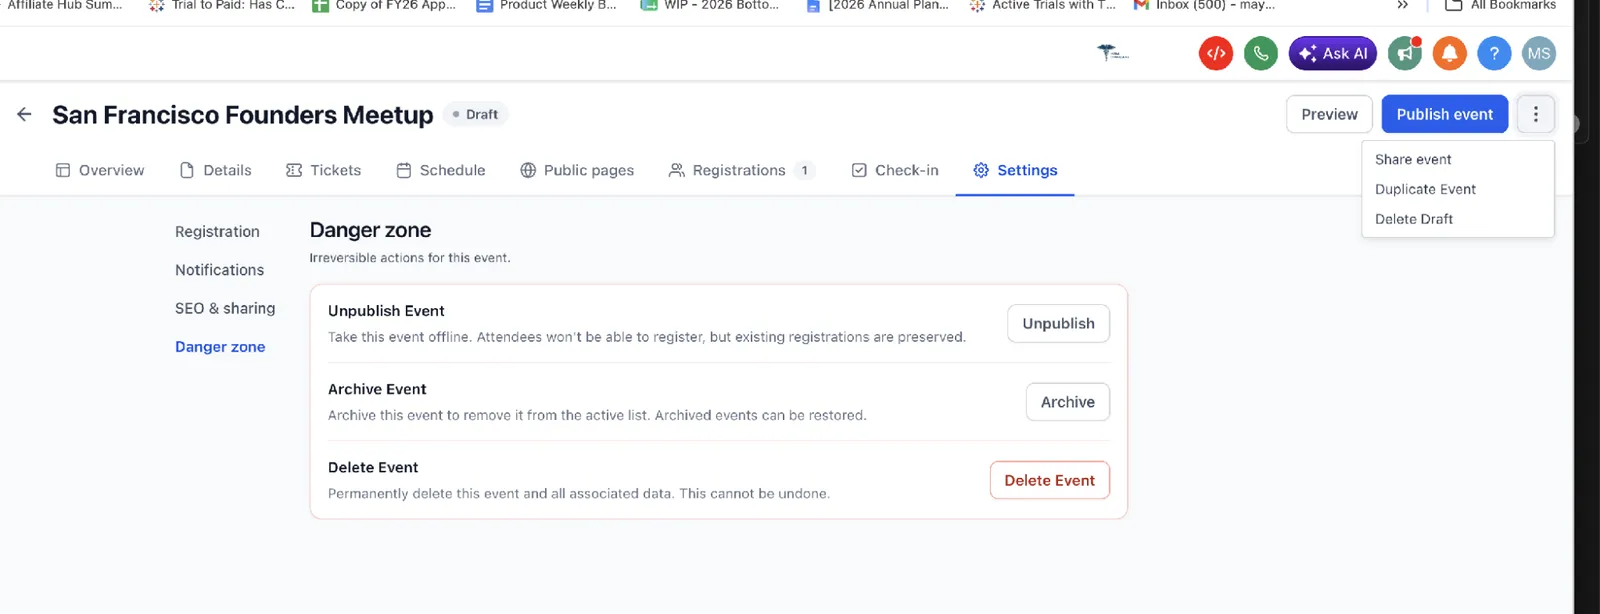The image size is (1600, 614).
Task: Toggle the three-dot more options menu
Action: [x=1536, y=114]
